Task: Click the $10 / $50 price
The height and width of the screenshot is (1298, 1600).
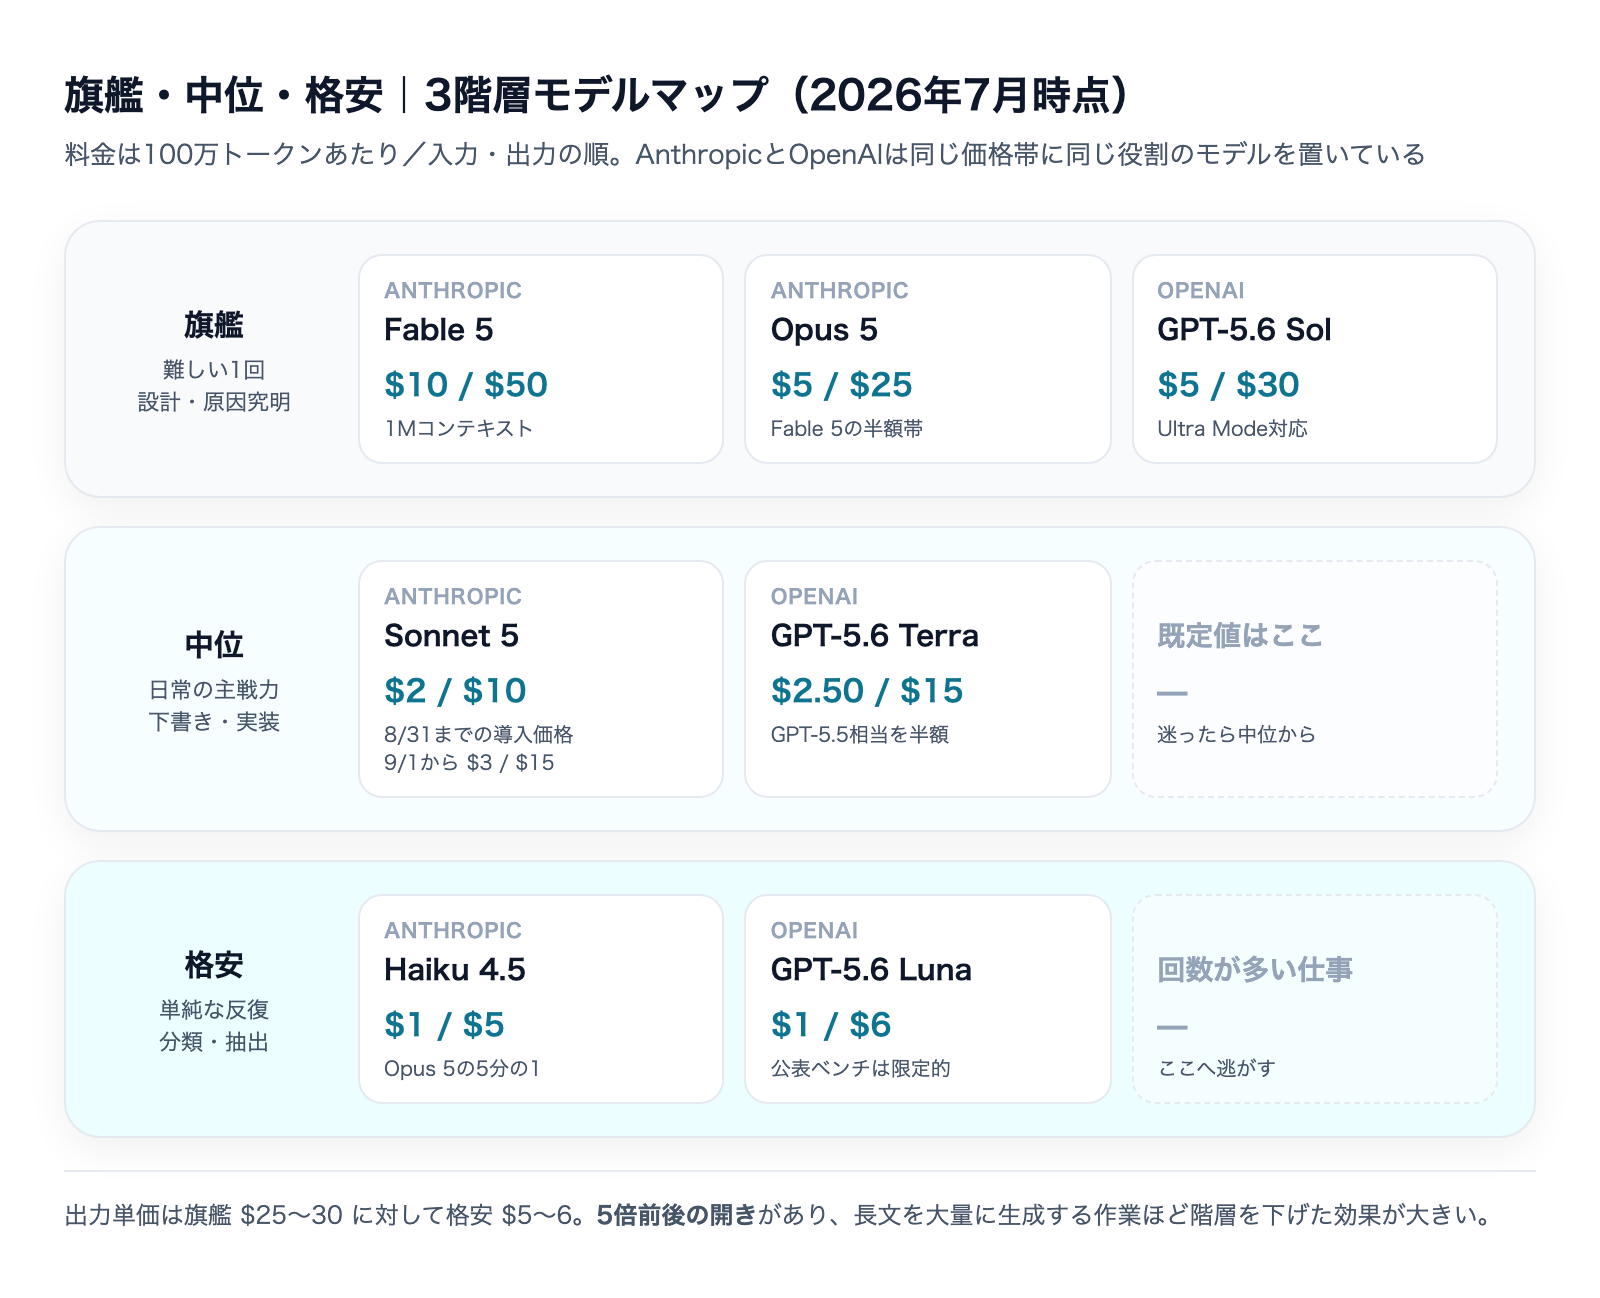Action: (x=466, y=384)
